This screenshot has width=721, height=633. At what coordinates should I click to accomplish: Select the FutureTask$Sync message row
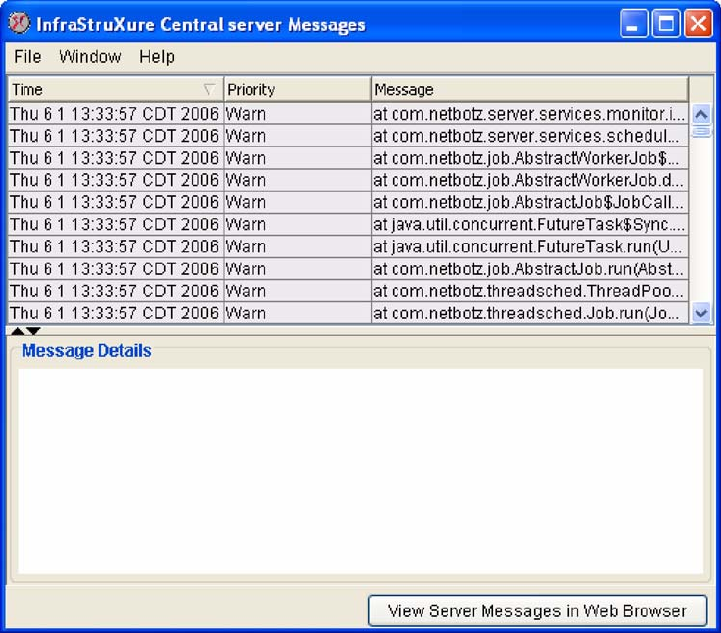pos(348,224)
